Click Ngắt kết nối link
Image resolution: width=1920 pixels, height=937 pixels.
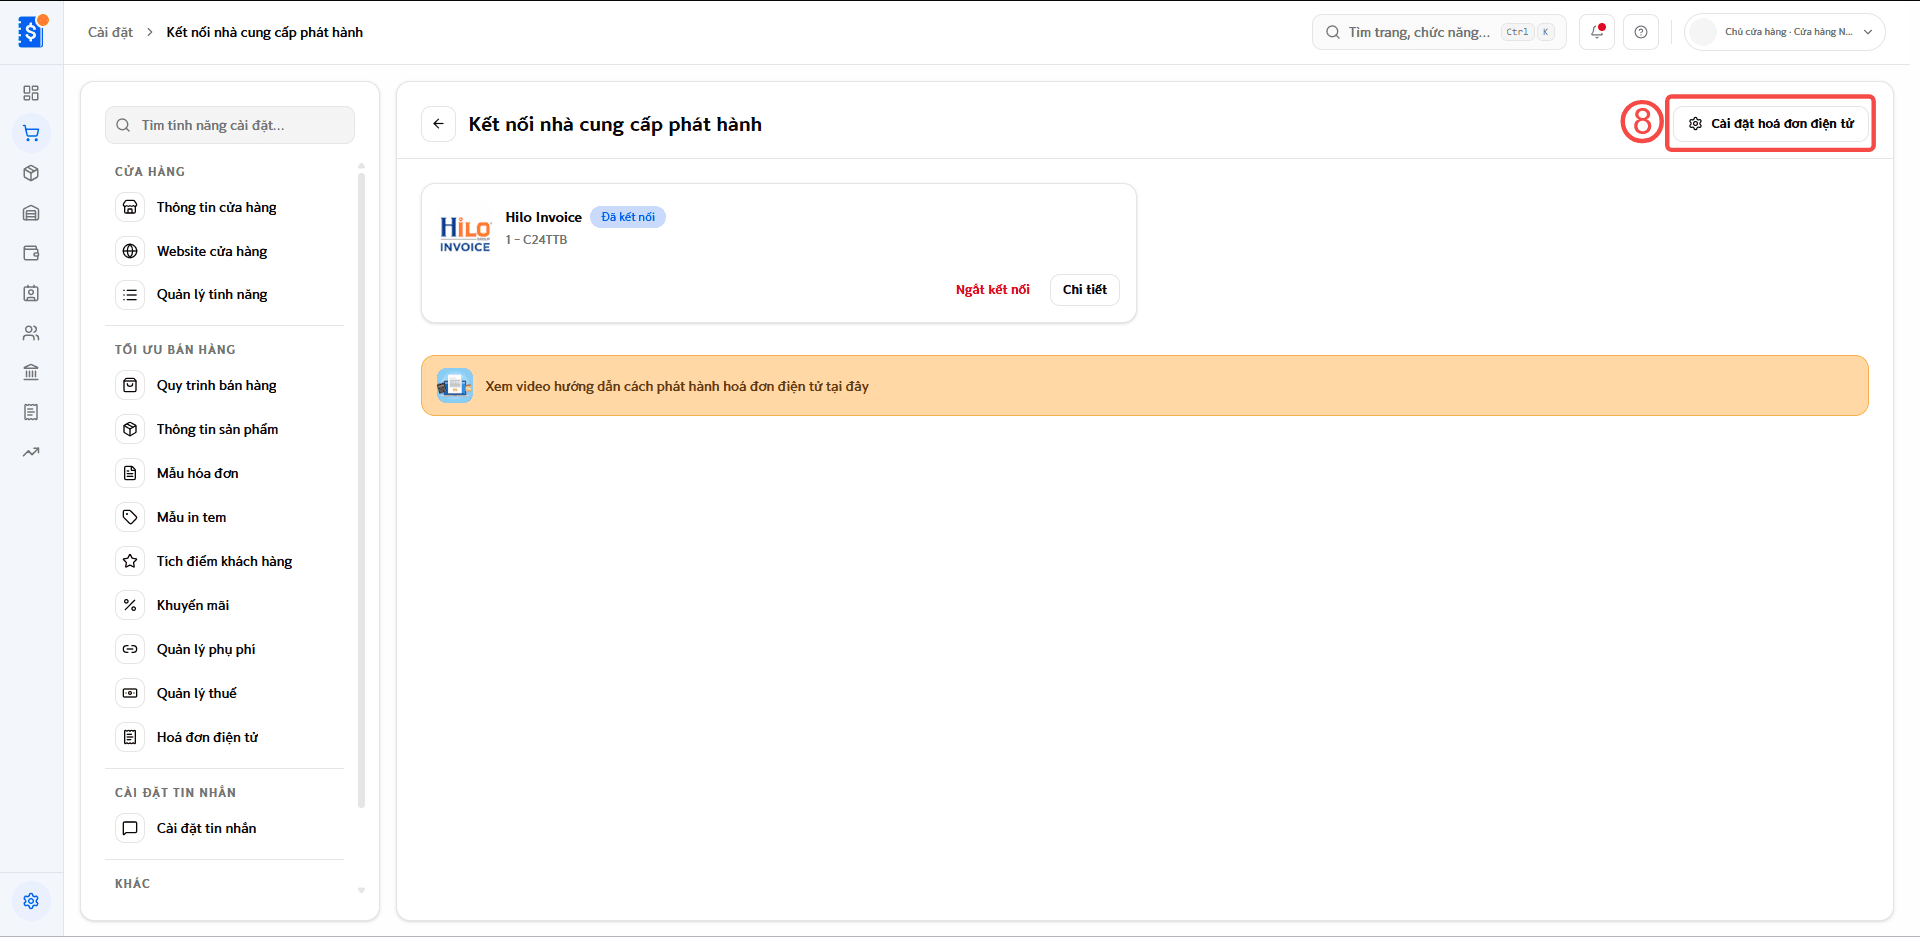click(x=992, y=290)
